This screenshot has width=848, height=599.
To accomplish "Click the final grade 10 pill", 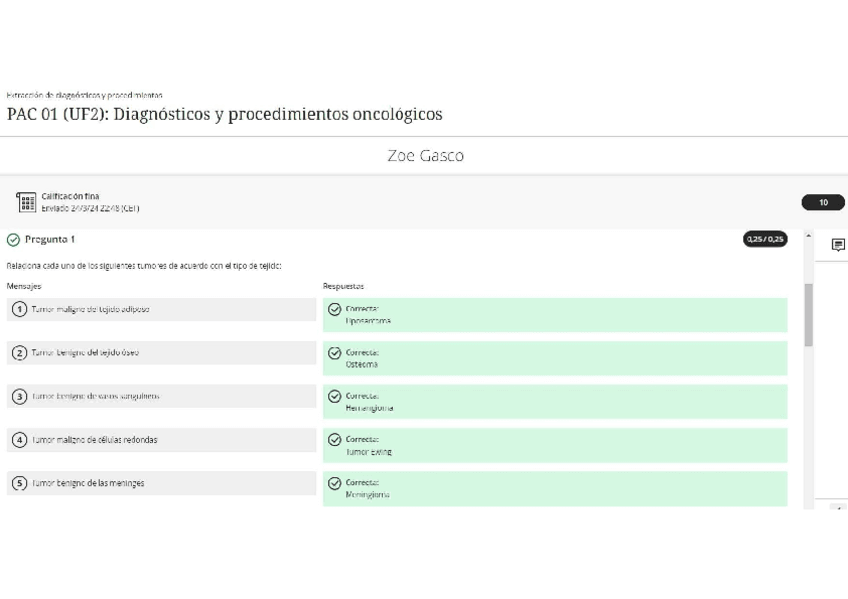I will pyautogui.click(x=823, y=203).
